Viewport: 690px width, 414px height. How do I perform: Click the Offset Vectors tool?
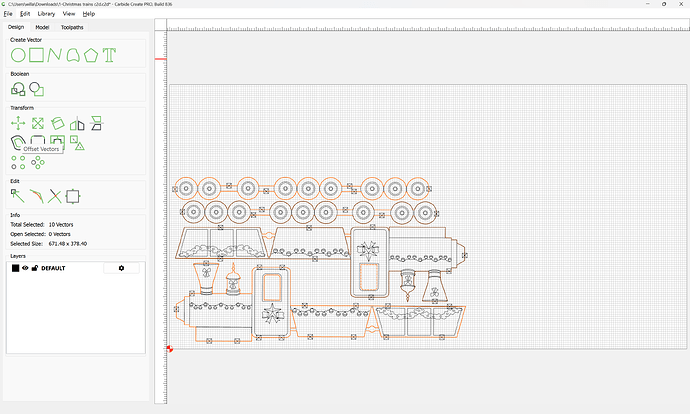pos(18,142)
